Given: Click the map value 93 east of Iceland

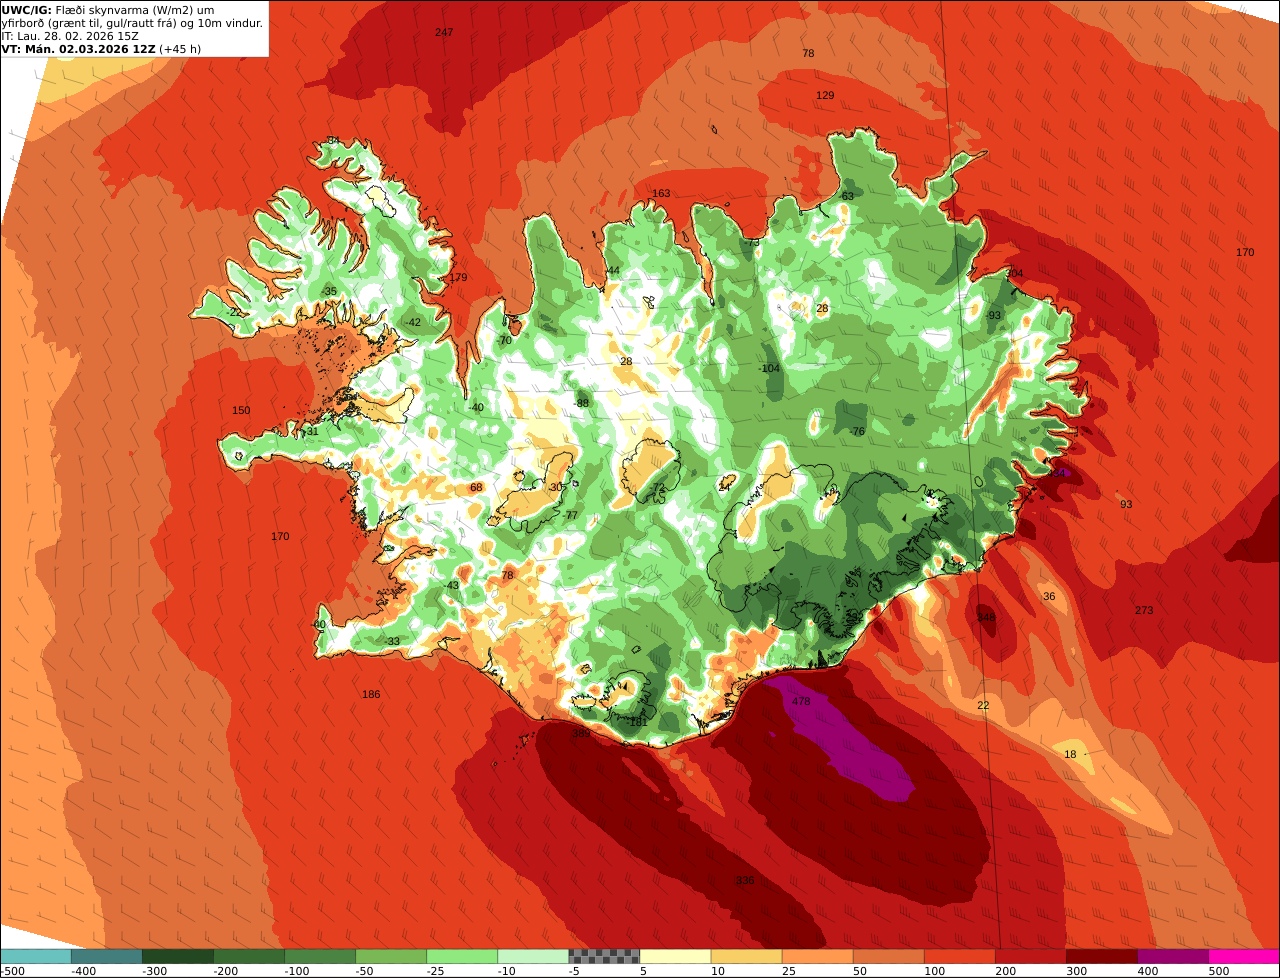Looking at the screenshot, I should [1126, 505].
